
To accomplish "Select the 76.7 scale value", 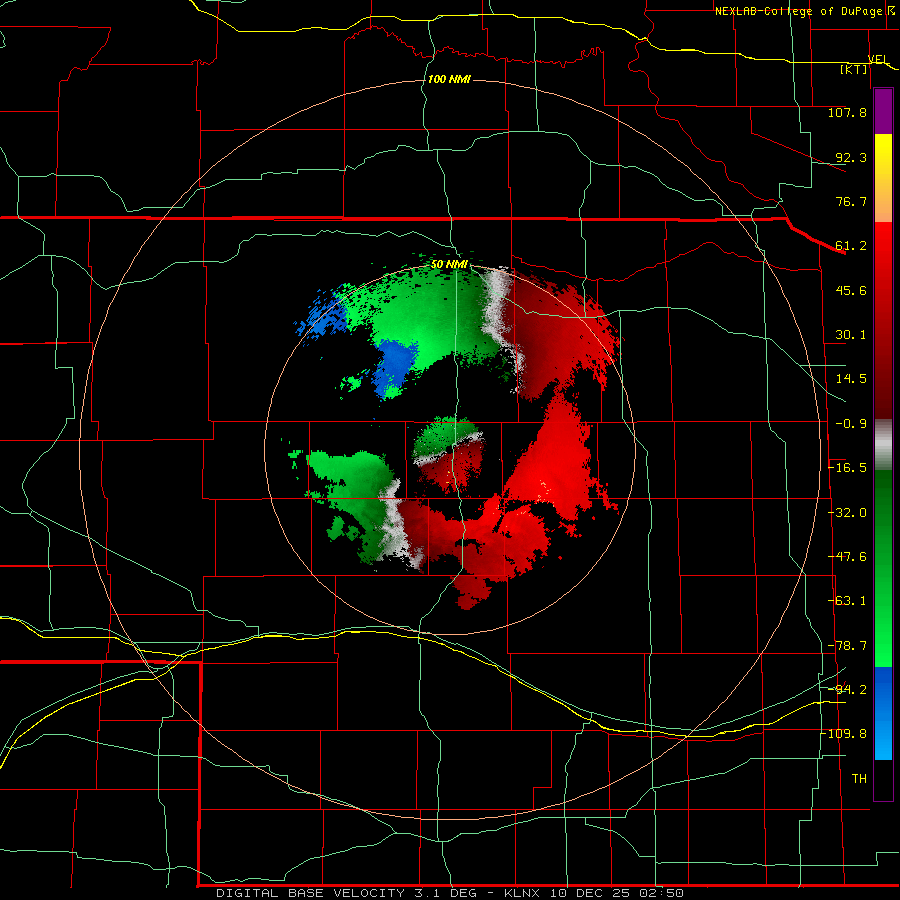I will pyautogui.click(x=851, y=201).
